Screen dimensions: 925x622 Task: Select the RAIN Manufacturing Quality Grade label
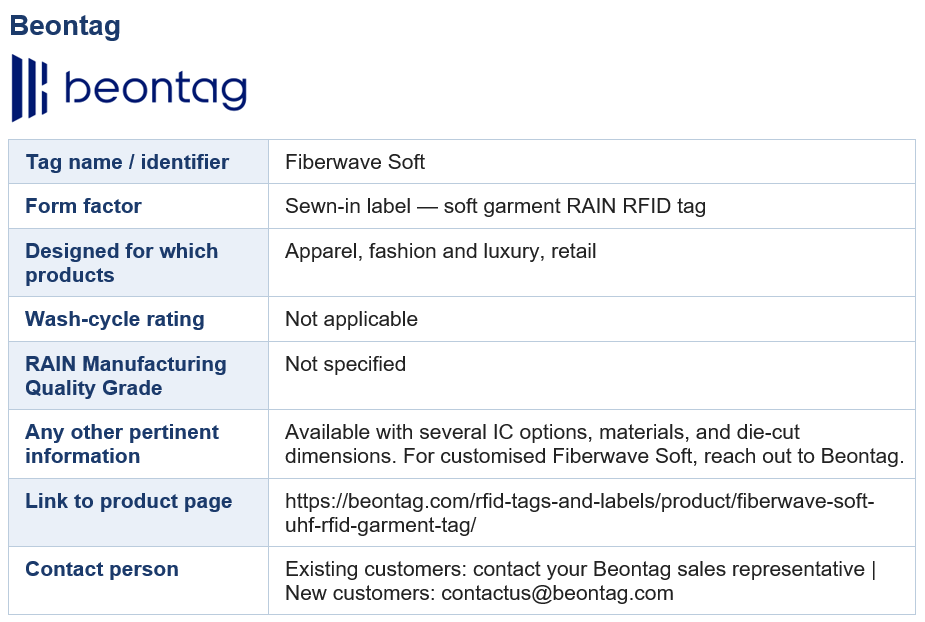tap(126, 375)
